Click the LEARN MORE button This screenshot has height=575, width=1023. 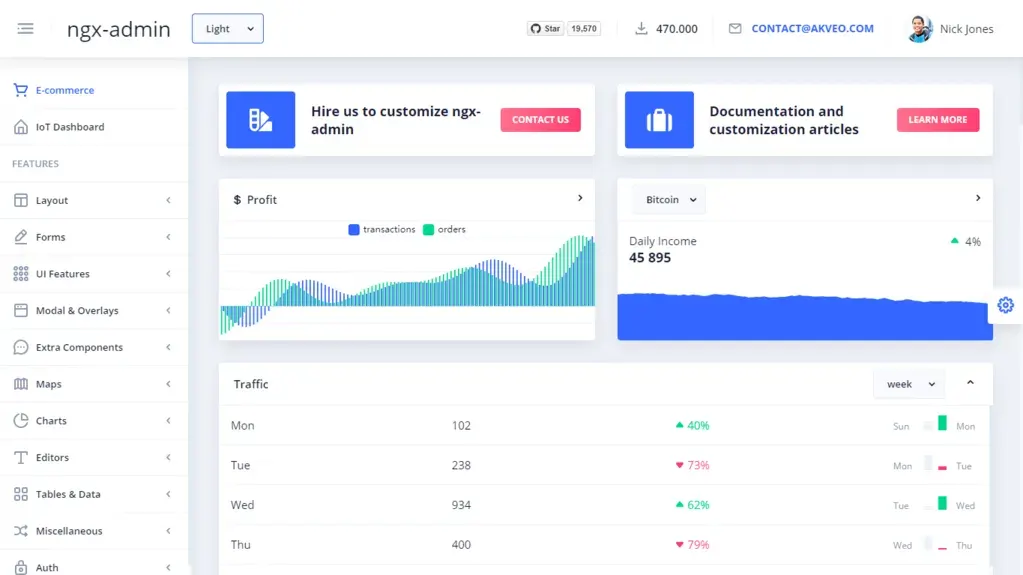[938, 119]
